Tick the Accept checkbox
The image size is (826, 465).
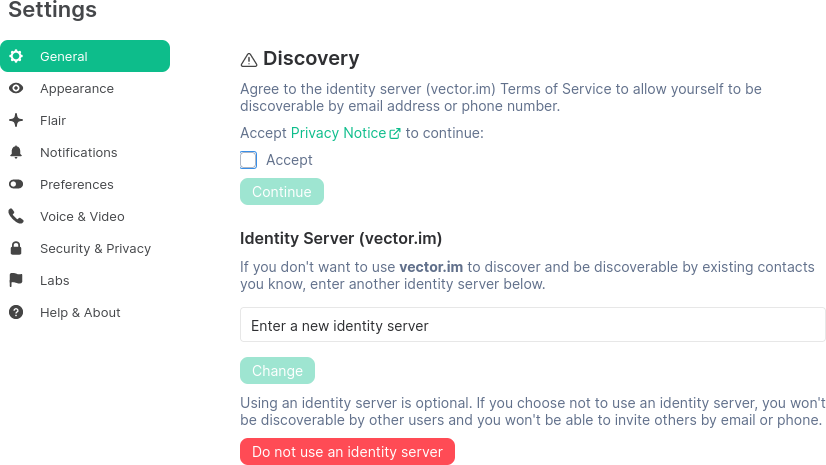click(x=249, y=160)
